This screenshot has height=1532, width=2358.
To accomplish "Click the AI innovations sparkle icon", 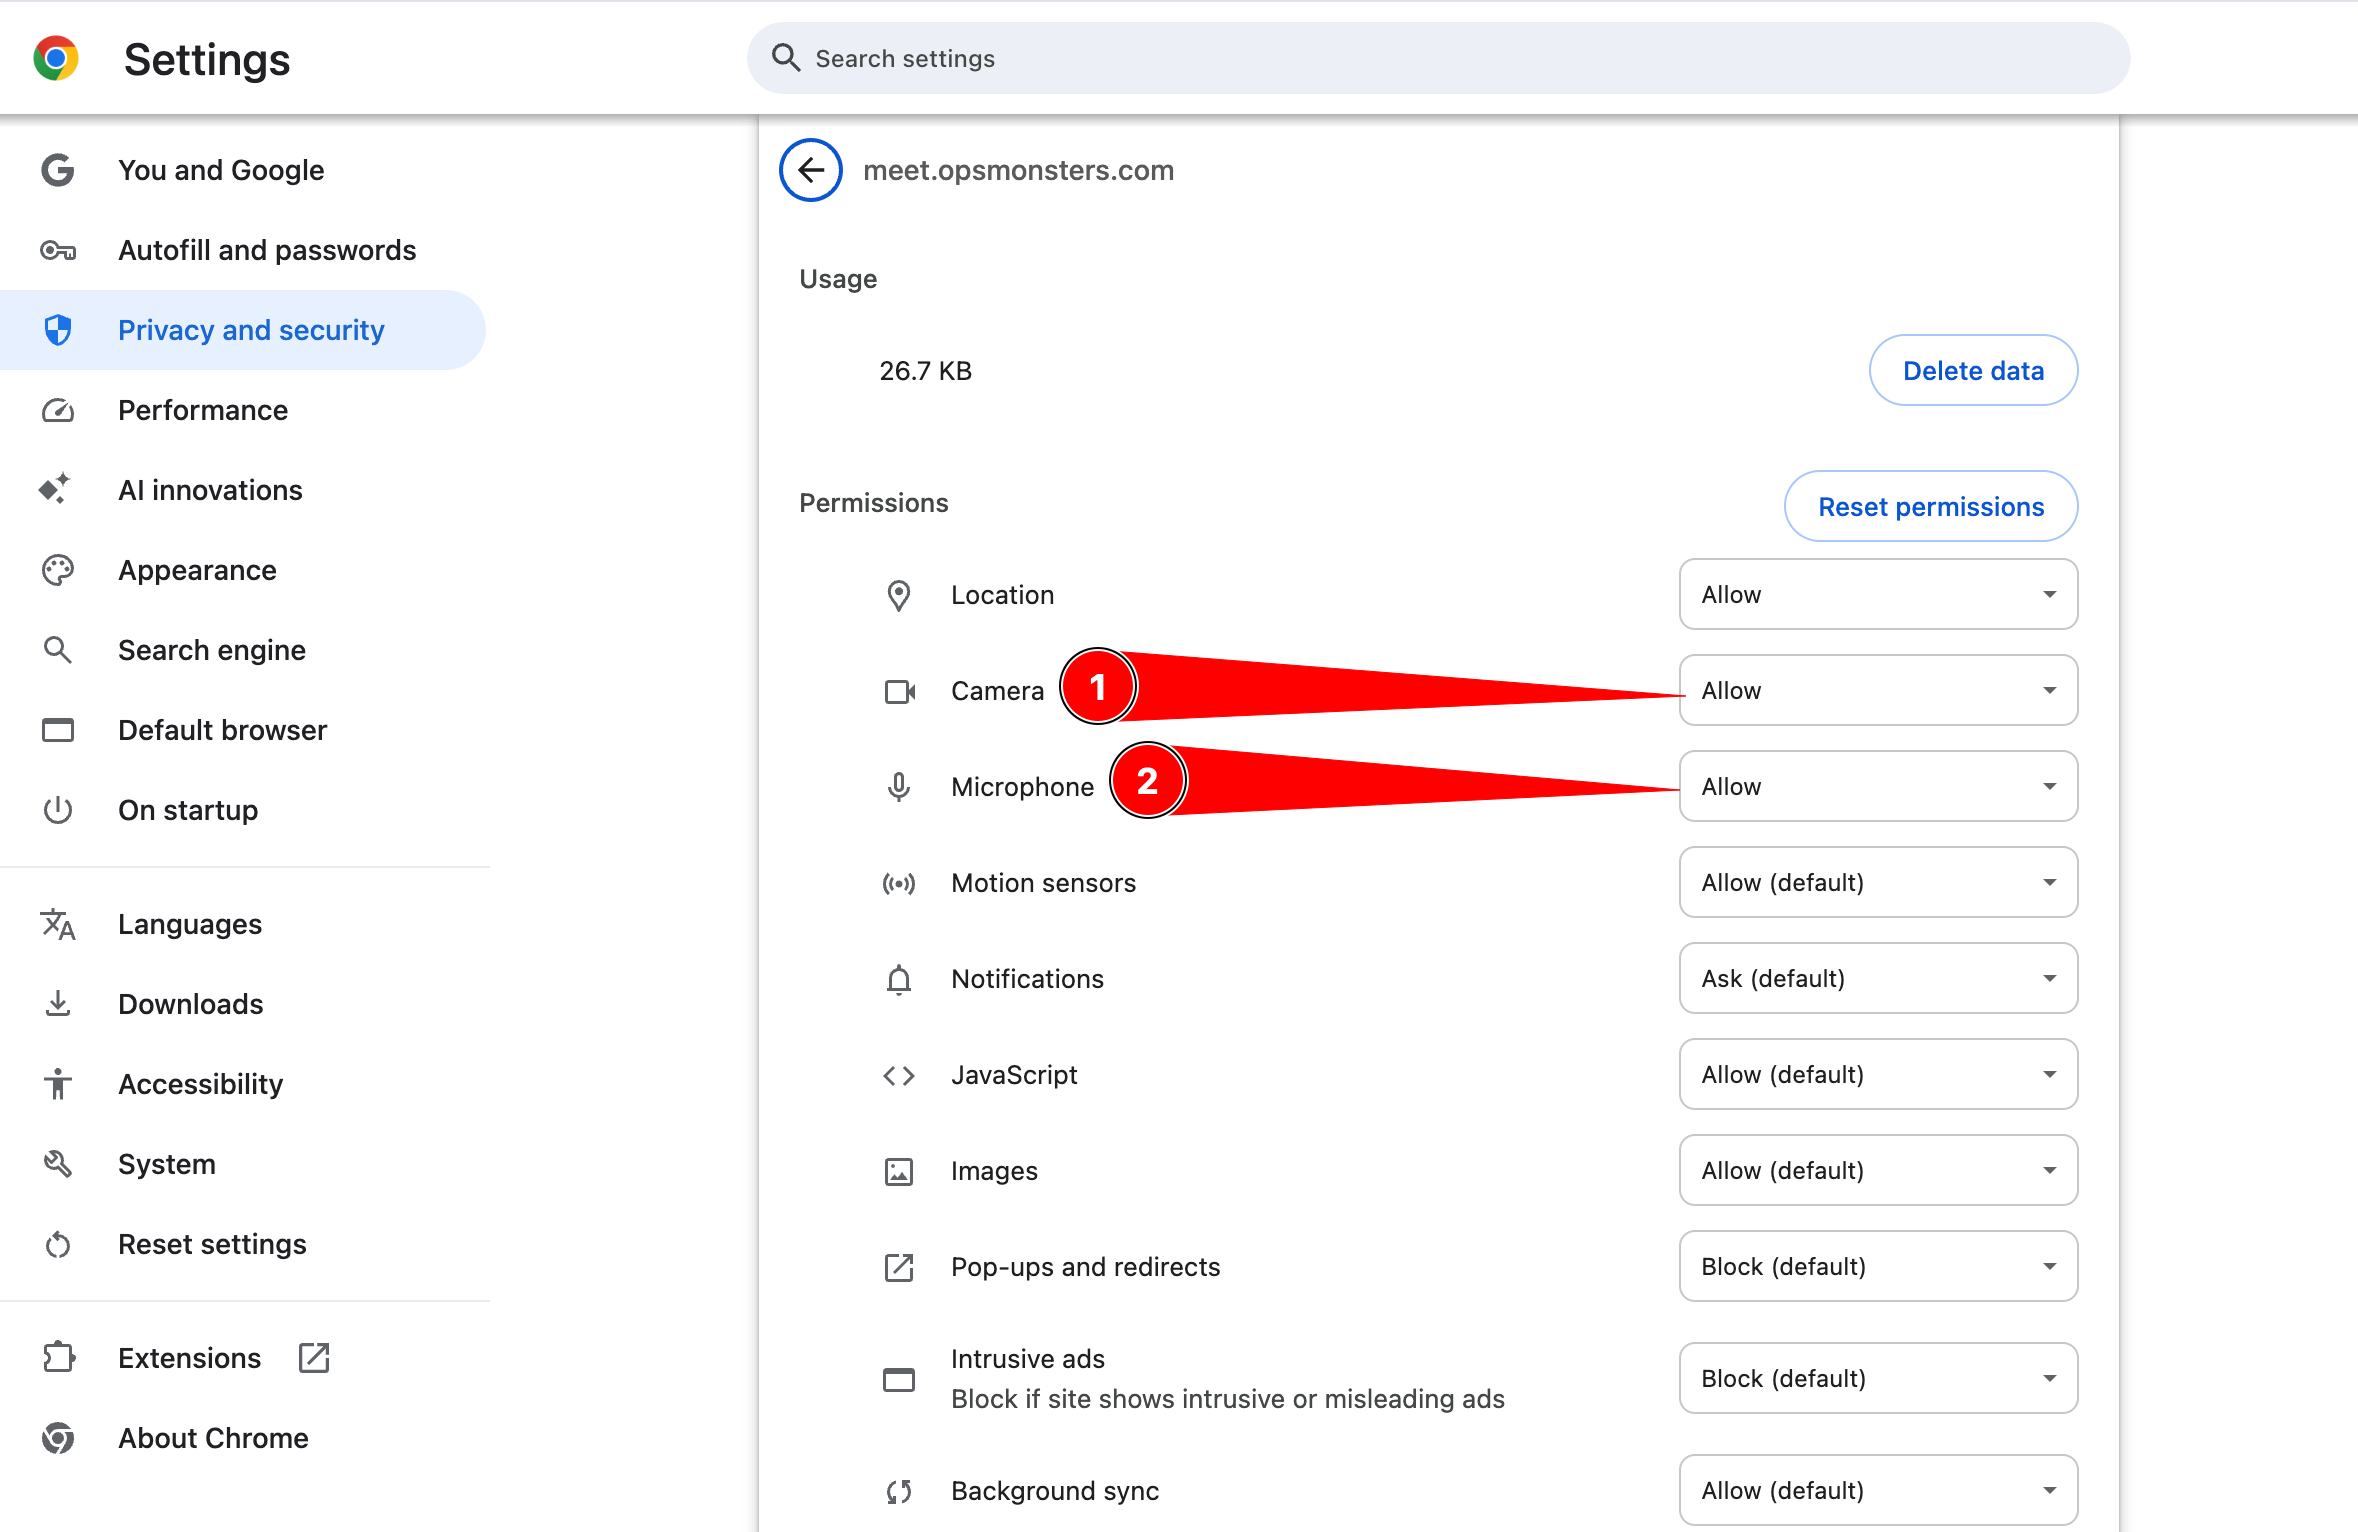I will (56, 490).
